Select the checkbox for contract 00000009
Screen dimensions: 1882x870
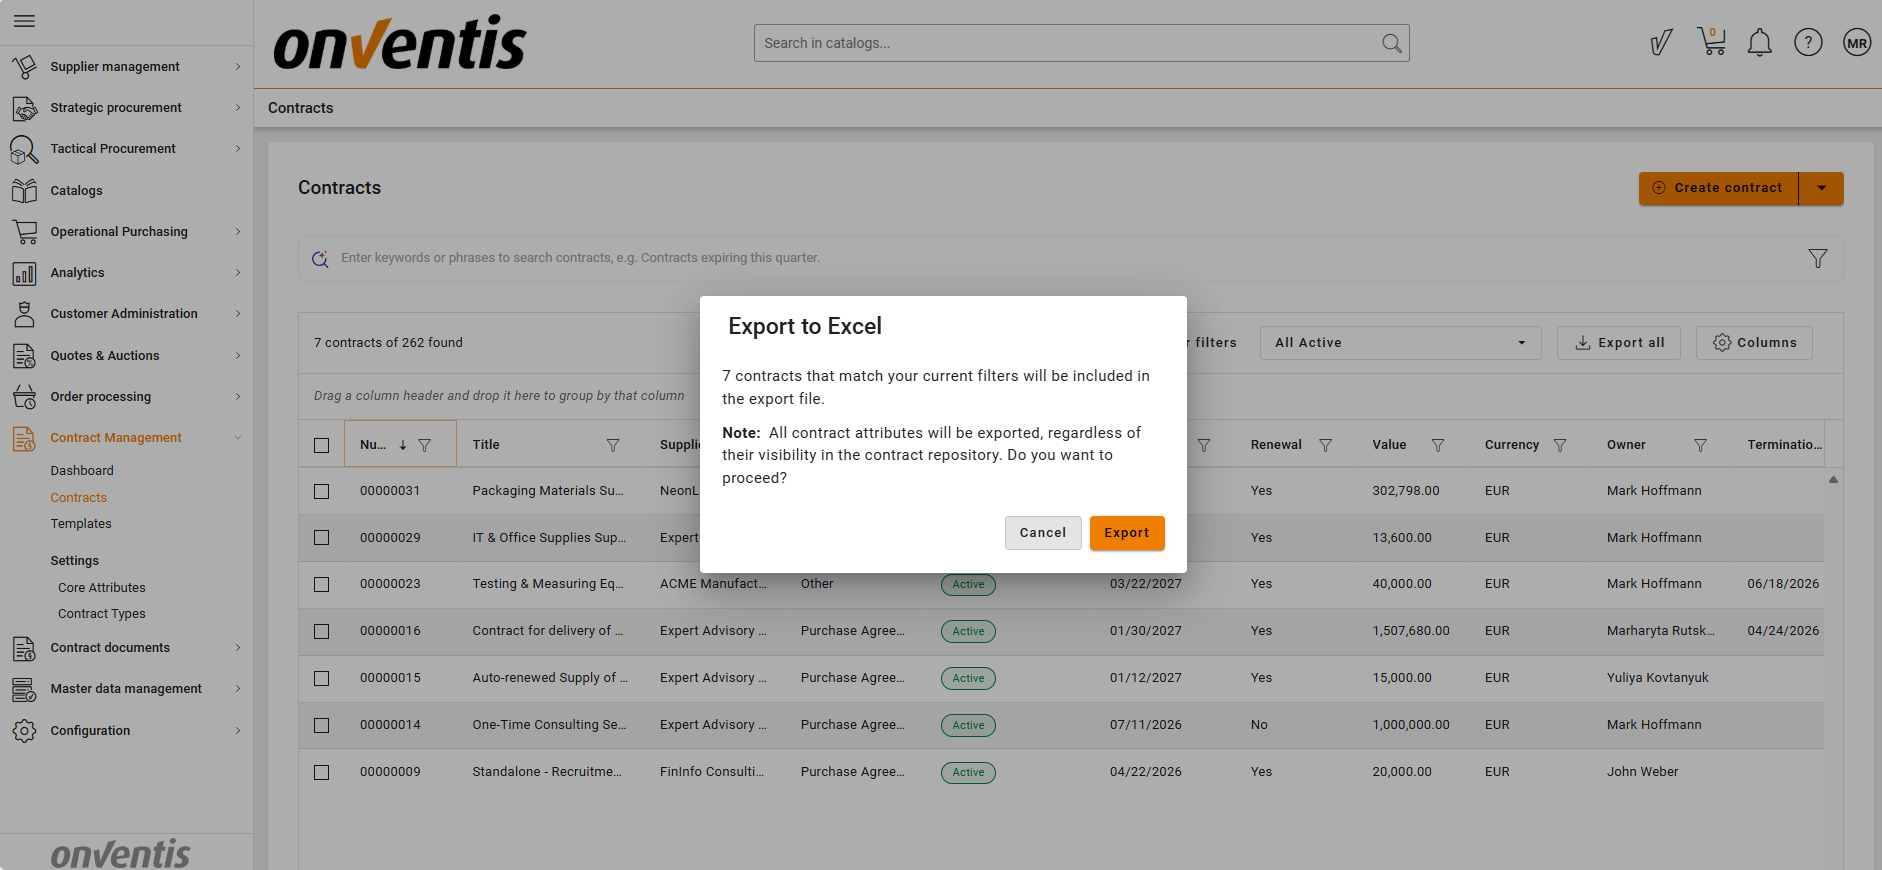321,773
